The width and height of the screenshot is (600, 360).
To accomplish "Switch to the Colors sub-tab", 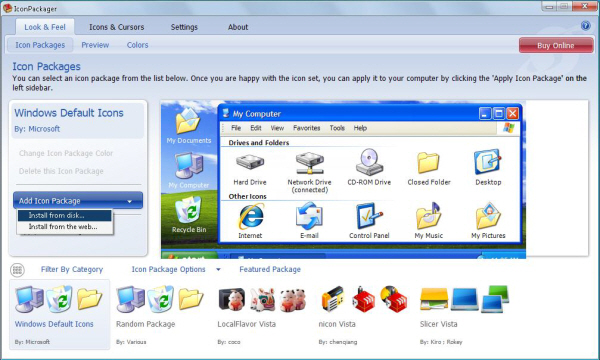I will (137, 45).
